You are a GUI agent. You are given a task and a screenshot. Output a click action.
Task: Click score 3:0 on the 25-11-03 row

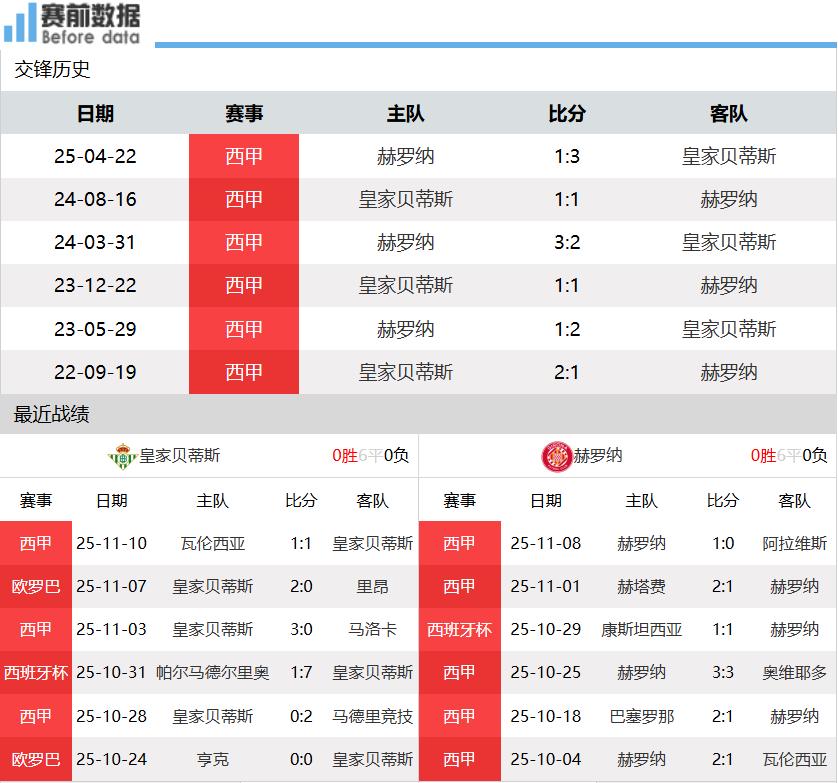tap(301, 629)
